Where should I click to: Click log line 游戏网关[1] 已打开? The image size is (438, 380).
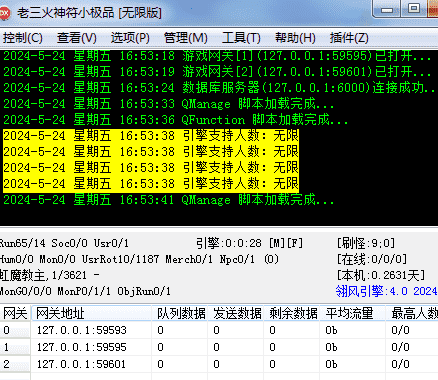(x=217, y=56)
